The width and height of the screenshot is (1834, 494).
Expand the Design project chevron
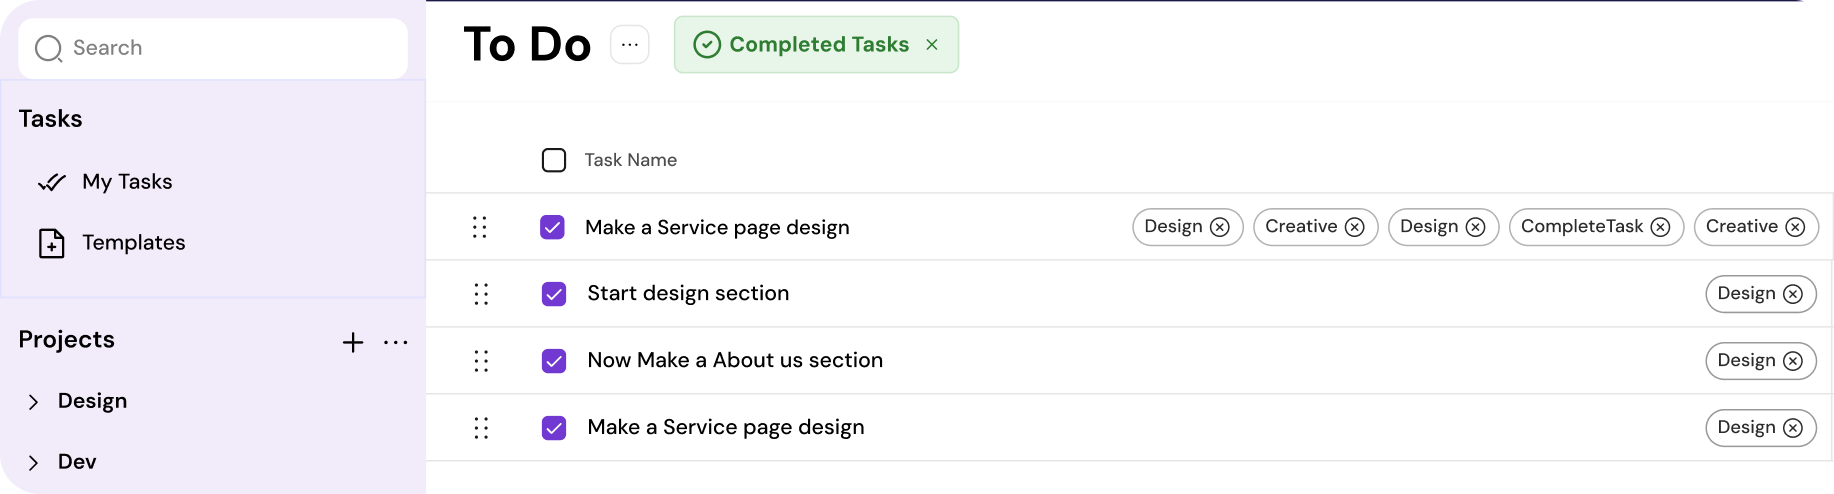(x=33, y=402)
